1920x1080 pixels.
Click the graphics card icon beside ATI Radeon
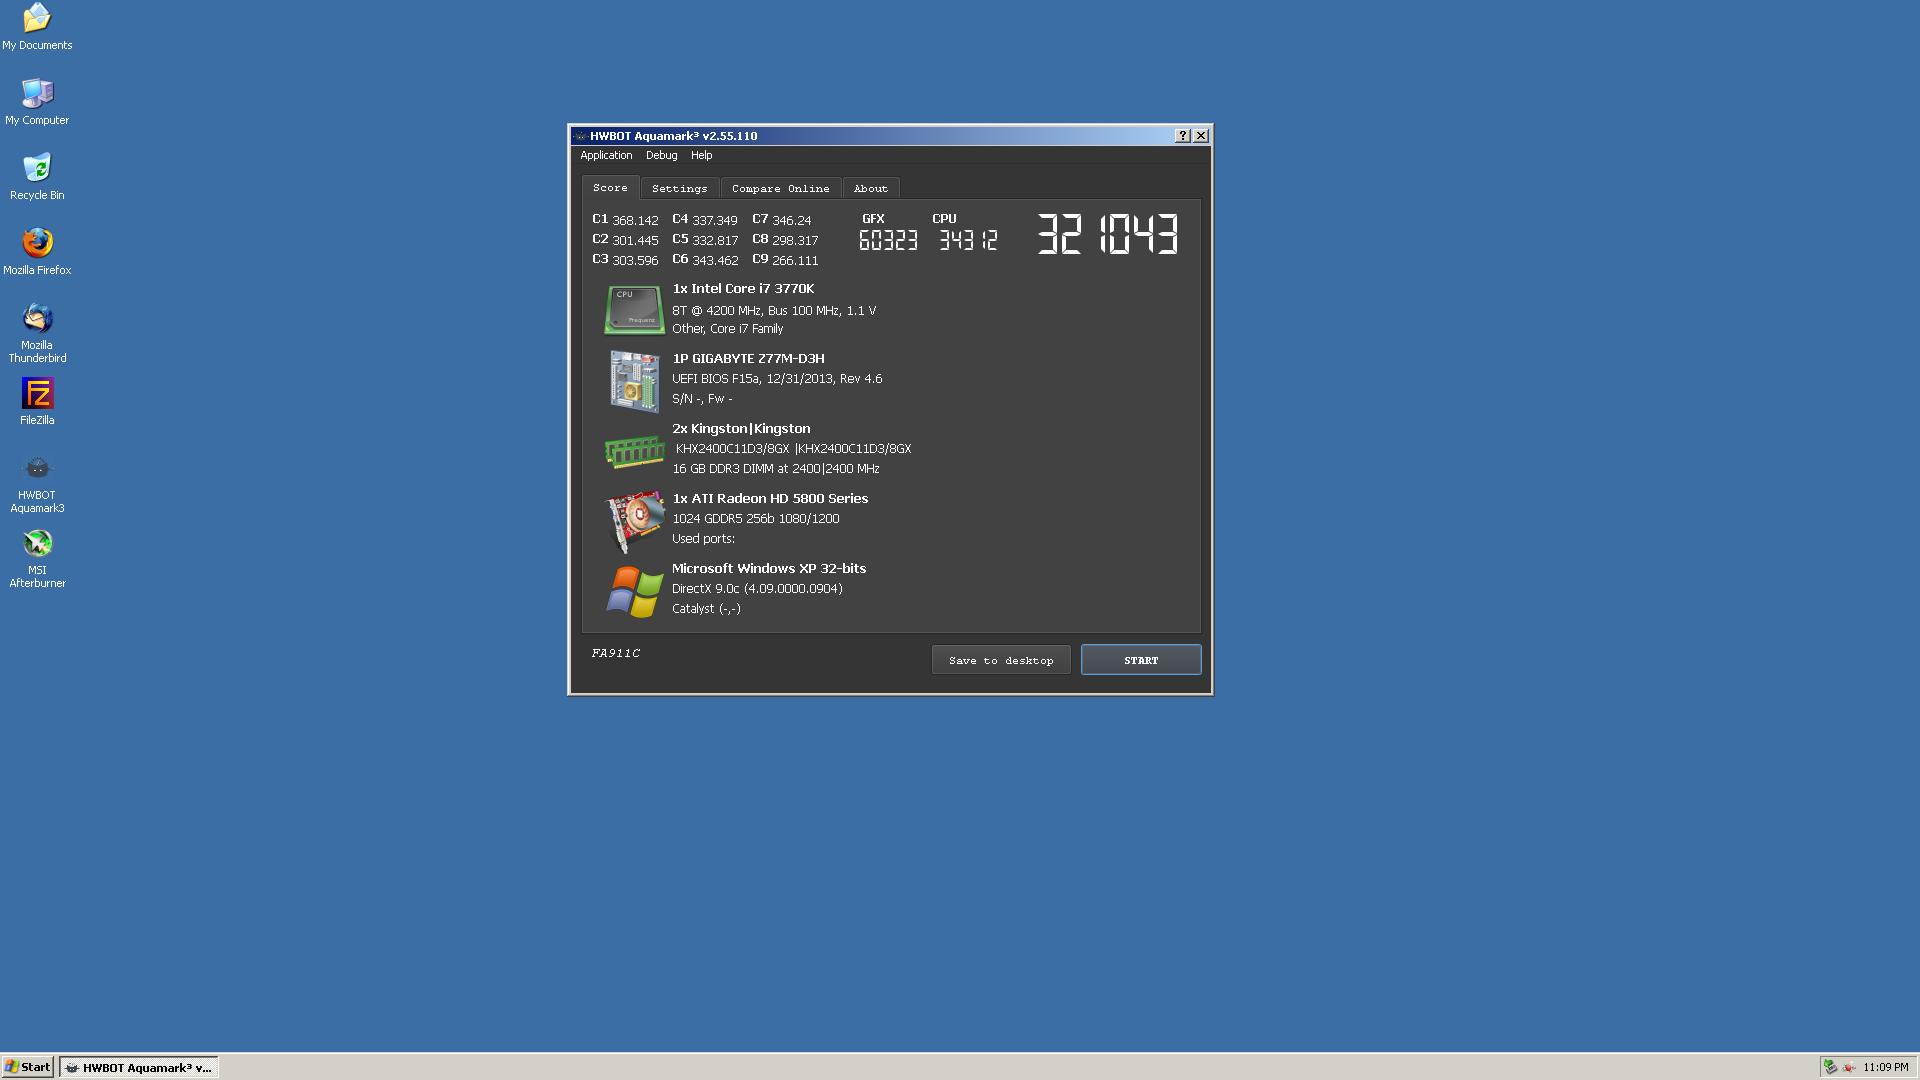tap(634, 520)
